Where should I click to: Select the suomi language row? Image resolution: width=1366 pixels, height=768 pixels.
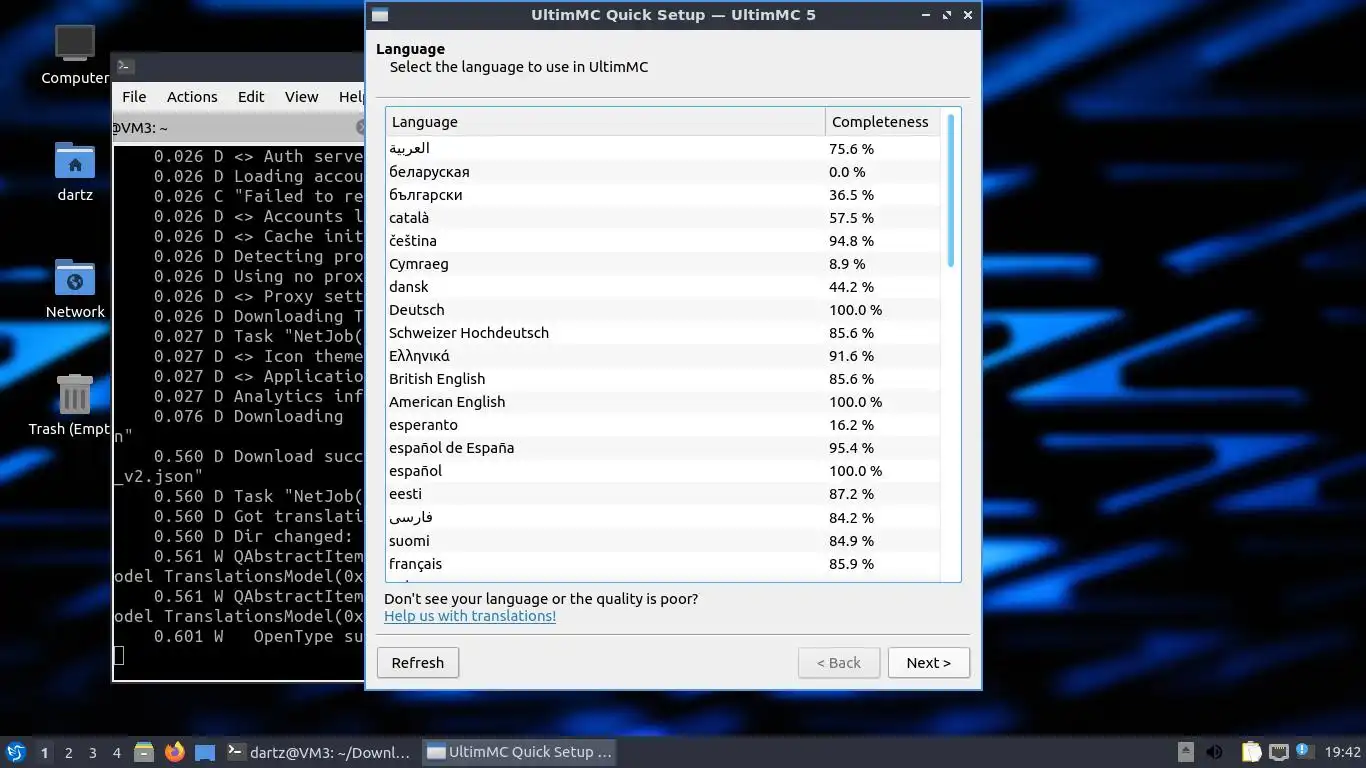pos(662,541)
